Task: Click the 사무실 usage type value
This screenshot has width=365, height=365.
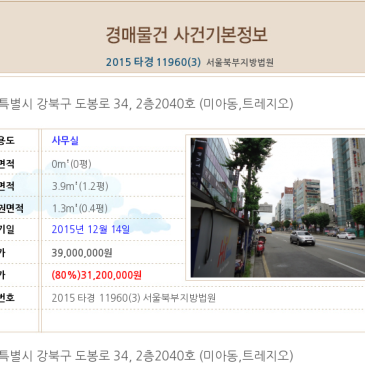Action: tap(65, 140)
